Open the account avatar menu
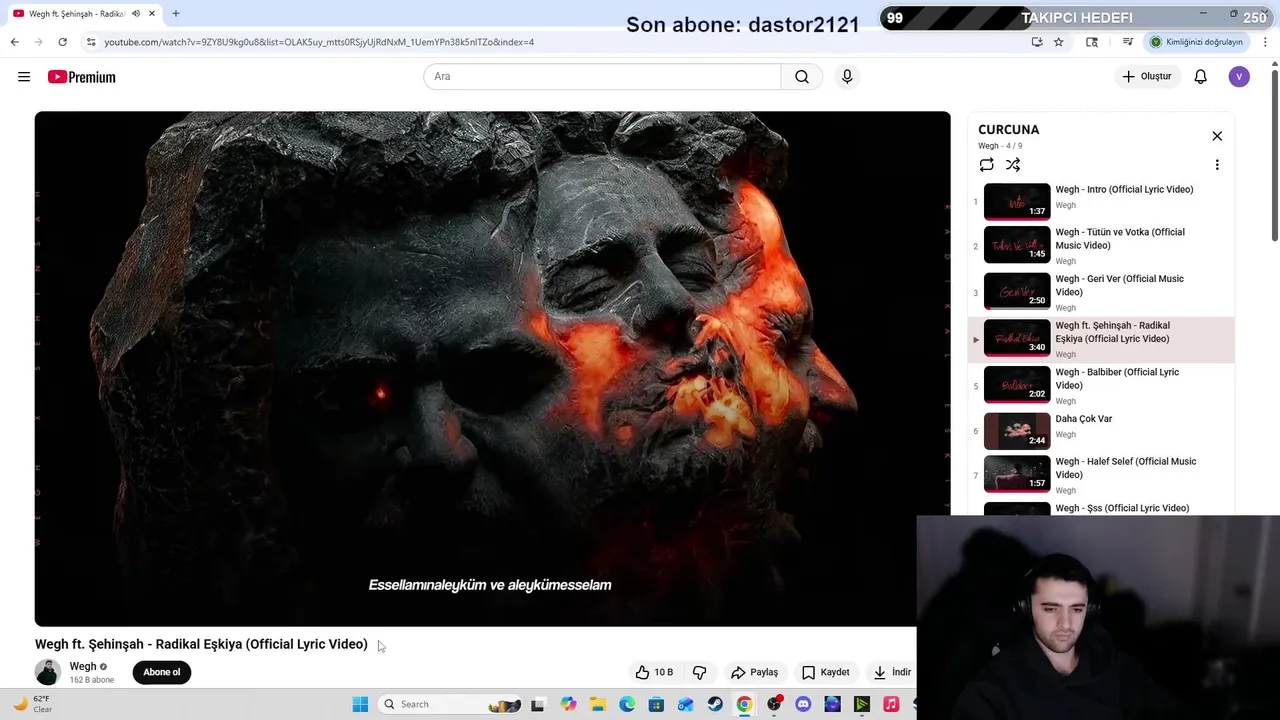1280x720 pixels. coord(1239,77)
